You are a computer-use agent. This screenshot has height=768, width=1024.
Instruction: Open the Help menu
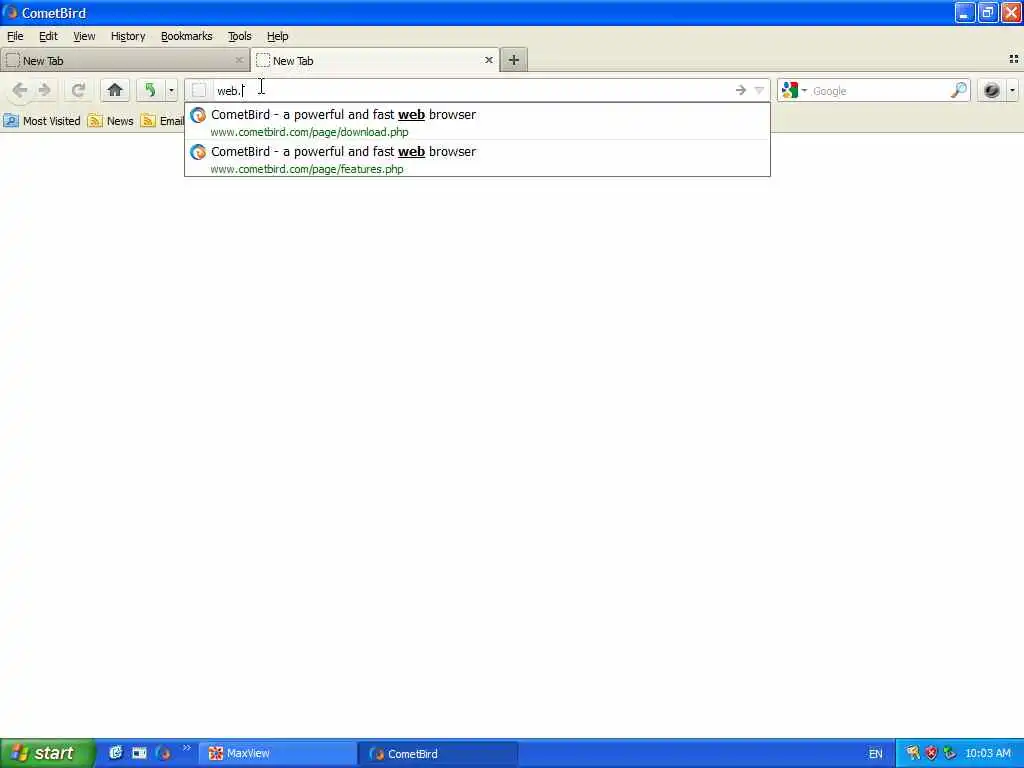[278, 36]
